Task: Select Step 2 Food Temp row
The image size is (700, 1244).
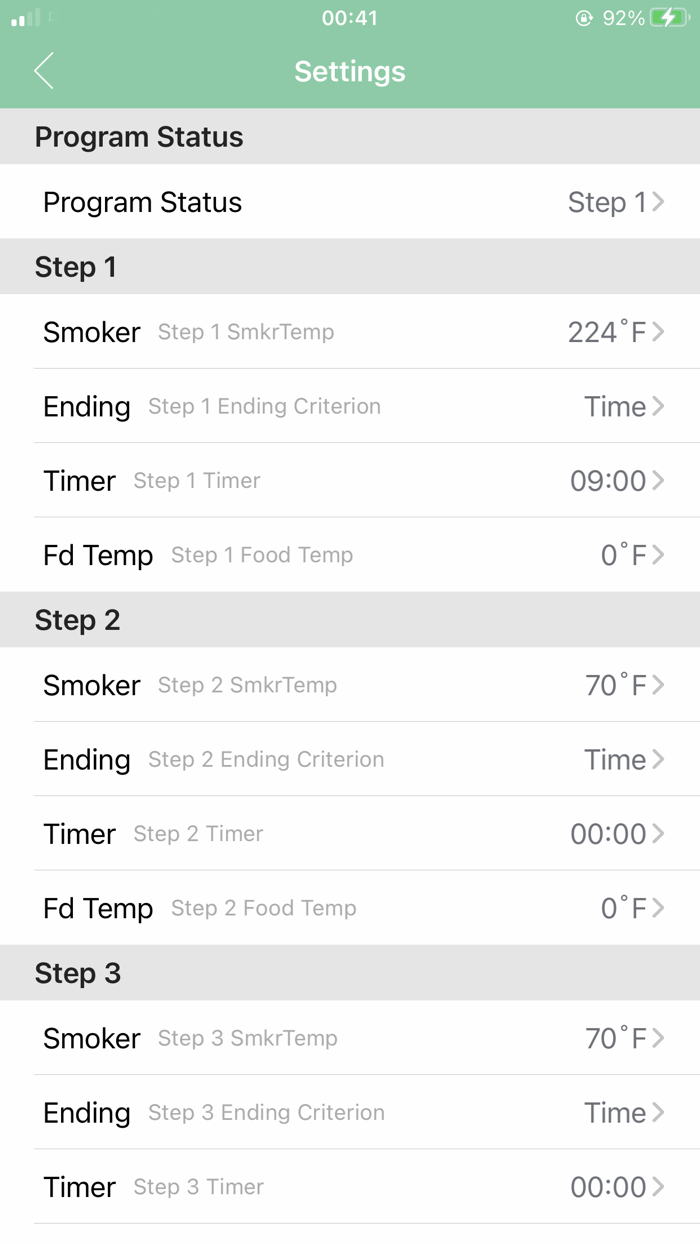Action: coord(350,908)
